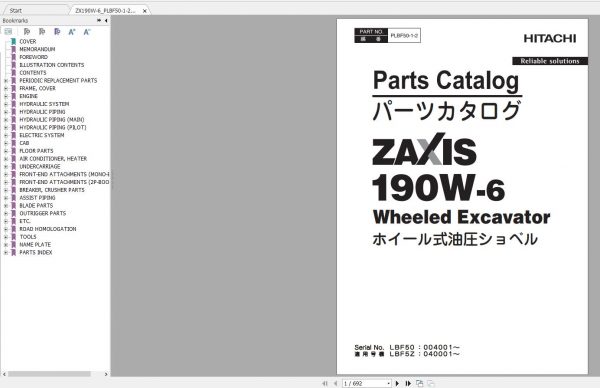Expand the HYDRAULIC SYSTEM bookmark
Viewport: 600px width, 388px height.
click(x=6, y=104)
